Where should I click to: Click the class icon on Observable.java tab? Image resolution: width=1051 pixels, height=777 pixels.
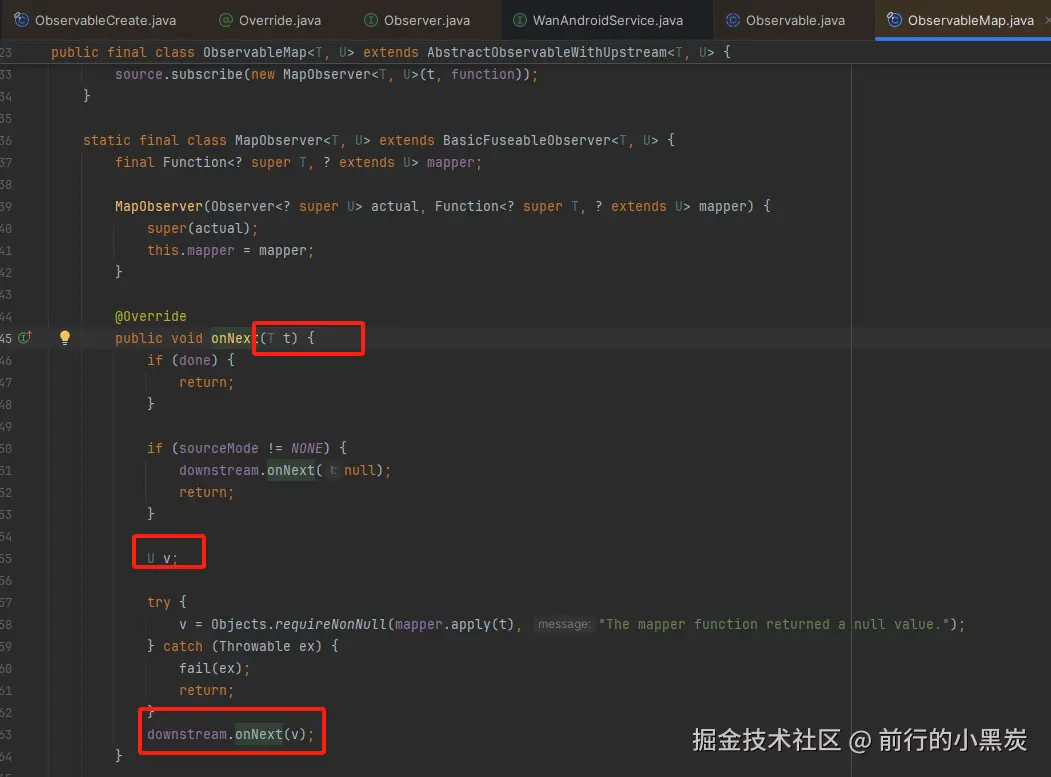click(x=733, y=20)
